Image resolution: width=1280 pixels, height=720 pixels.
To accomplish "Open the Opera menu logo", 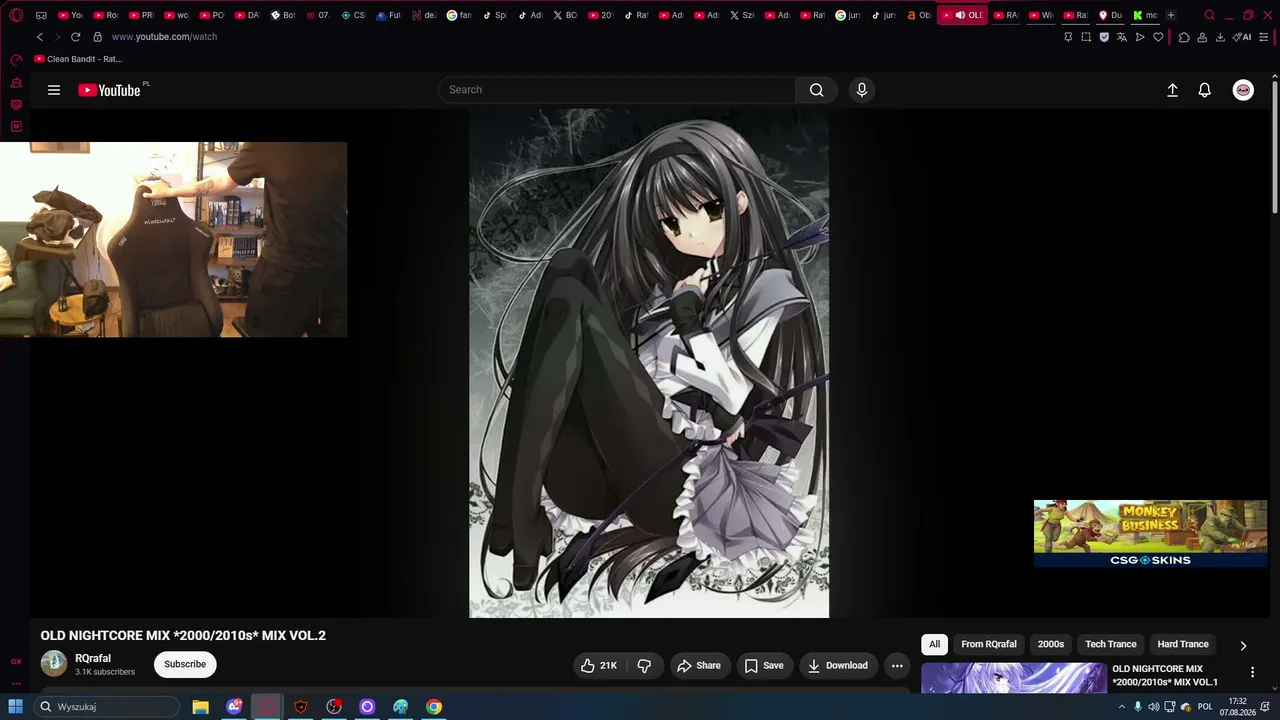I will point(16,15).
